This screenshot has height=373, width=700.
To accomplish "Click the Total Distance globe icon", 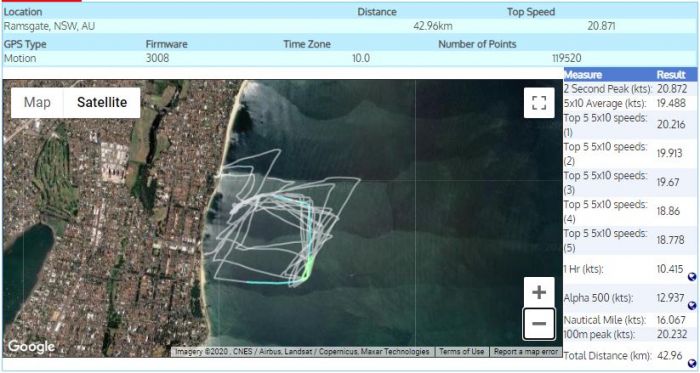I will point(692,363).
